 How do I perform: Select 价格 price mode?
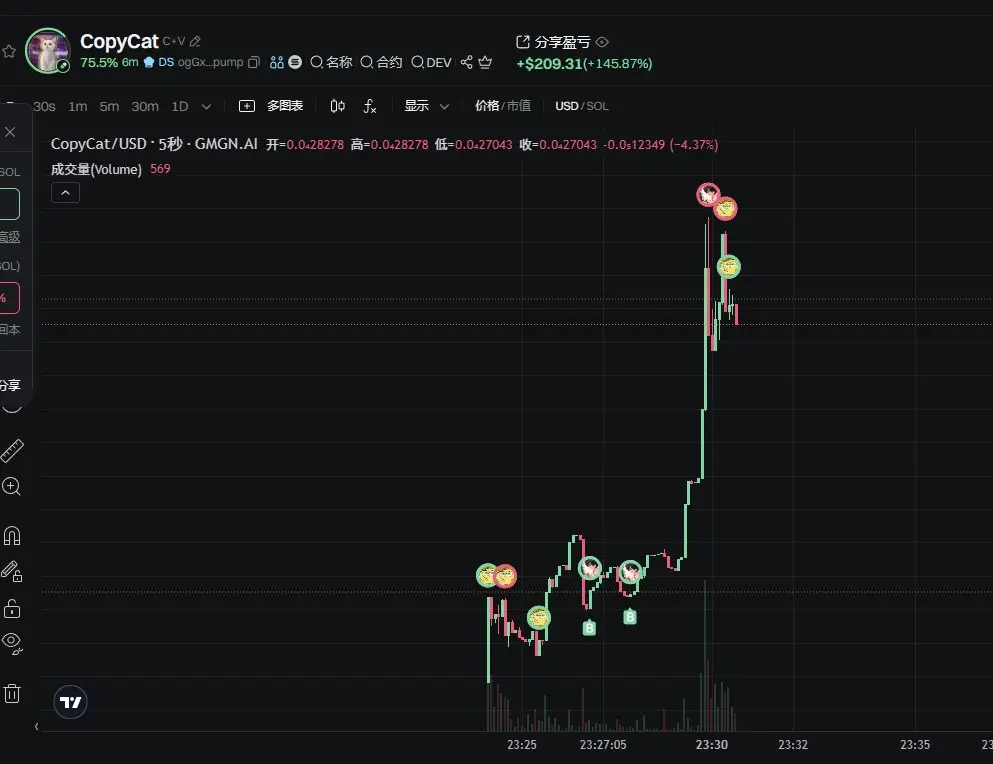(486, 106)
